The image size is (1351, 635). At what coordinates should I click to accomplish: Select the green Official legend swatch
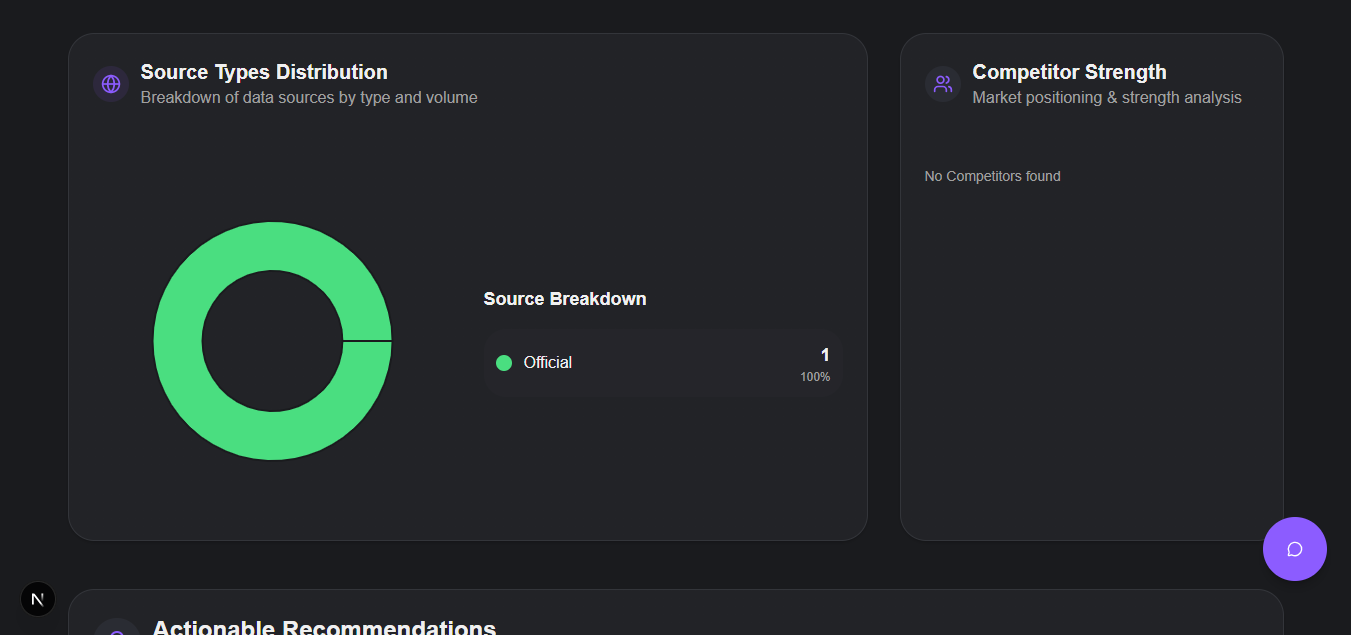pos(504,363)
